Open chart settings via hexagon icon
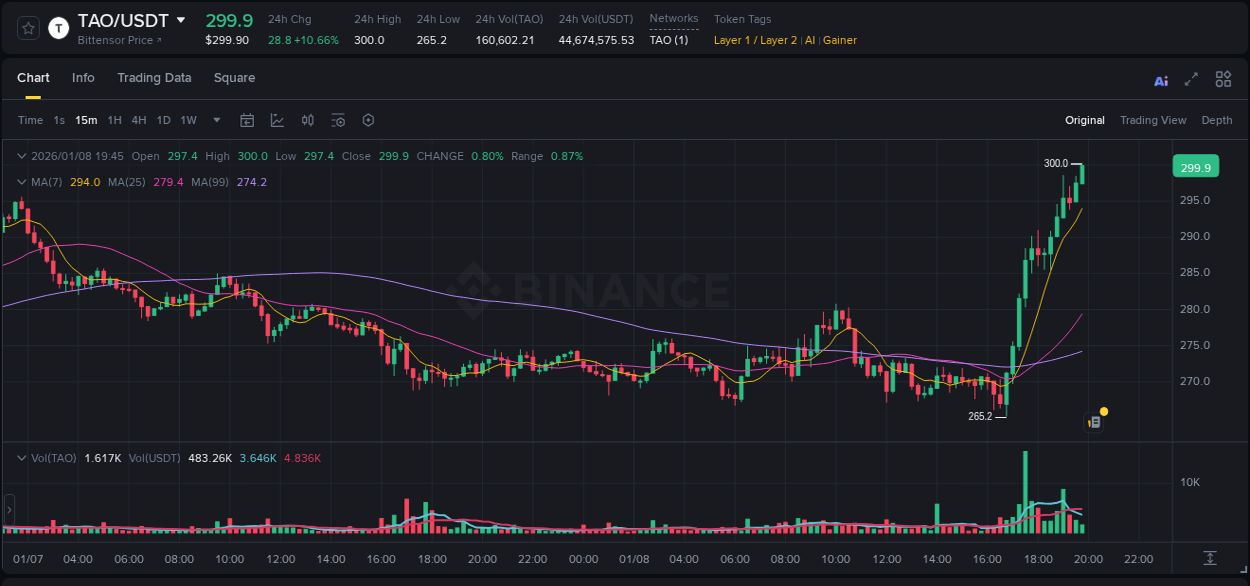The image size is (1250, 586). click(368, 120)
